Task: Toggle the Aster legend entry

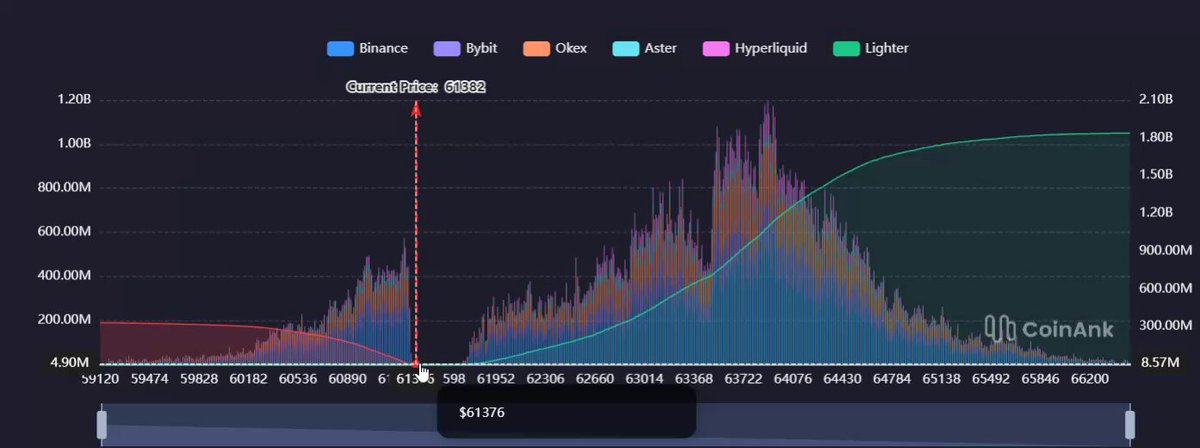Action: 645,48
